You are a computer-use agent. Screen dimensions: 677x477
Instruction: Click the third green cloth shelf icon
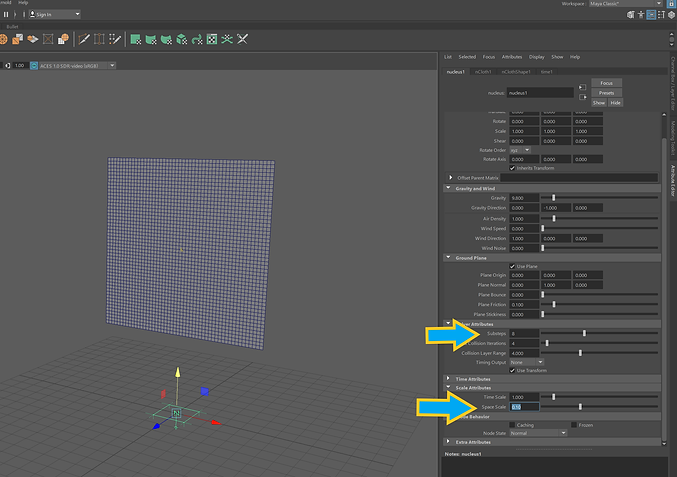point(166,39)
